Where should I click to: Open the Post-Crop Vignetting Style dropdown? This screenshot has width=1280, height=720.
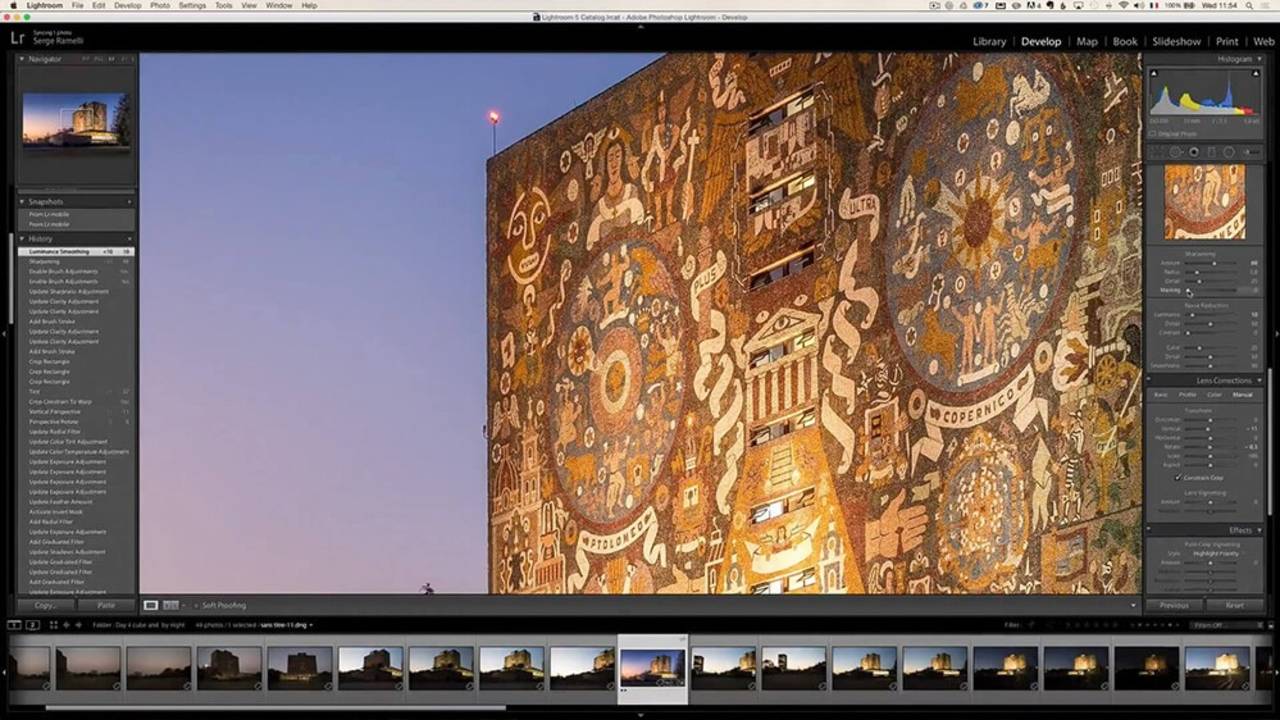[x=1214, y=553]
